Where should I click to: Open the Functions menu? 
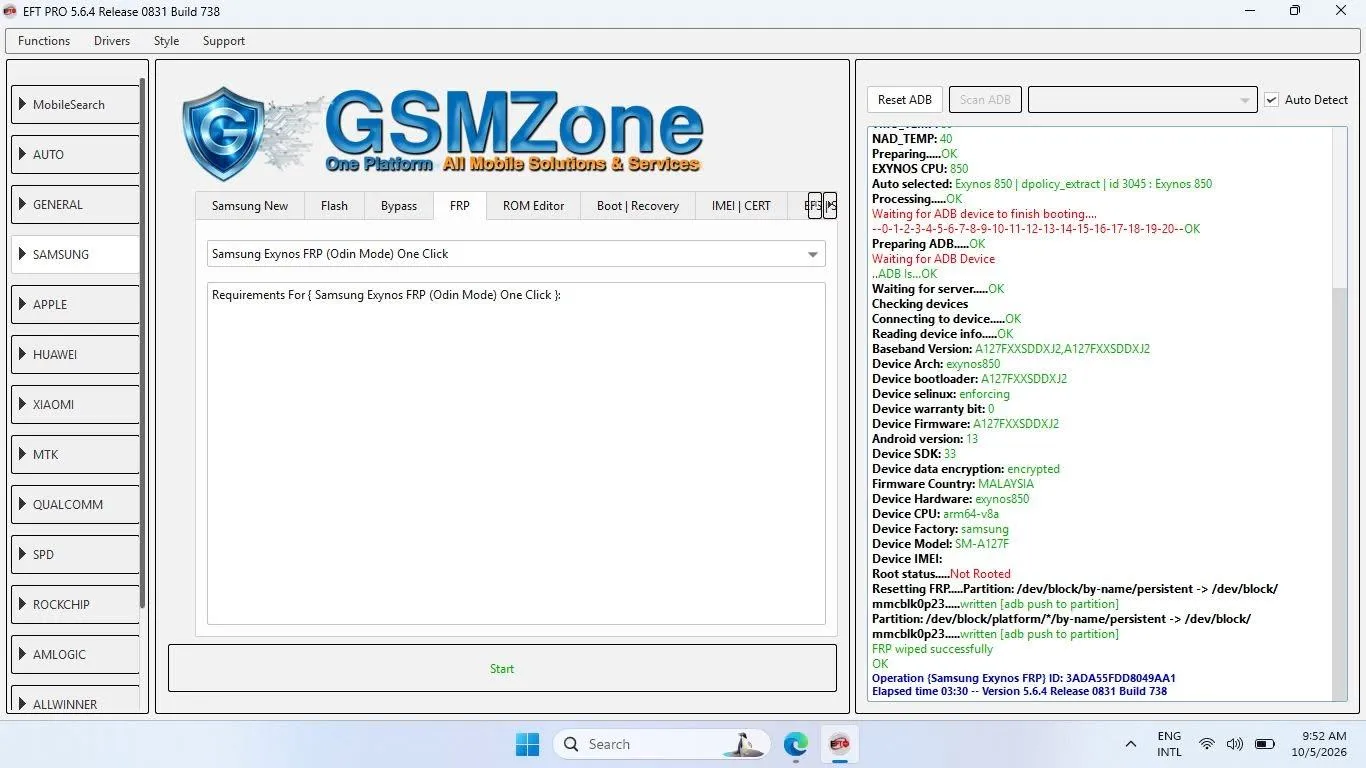44,41
